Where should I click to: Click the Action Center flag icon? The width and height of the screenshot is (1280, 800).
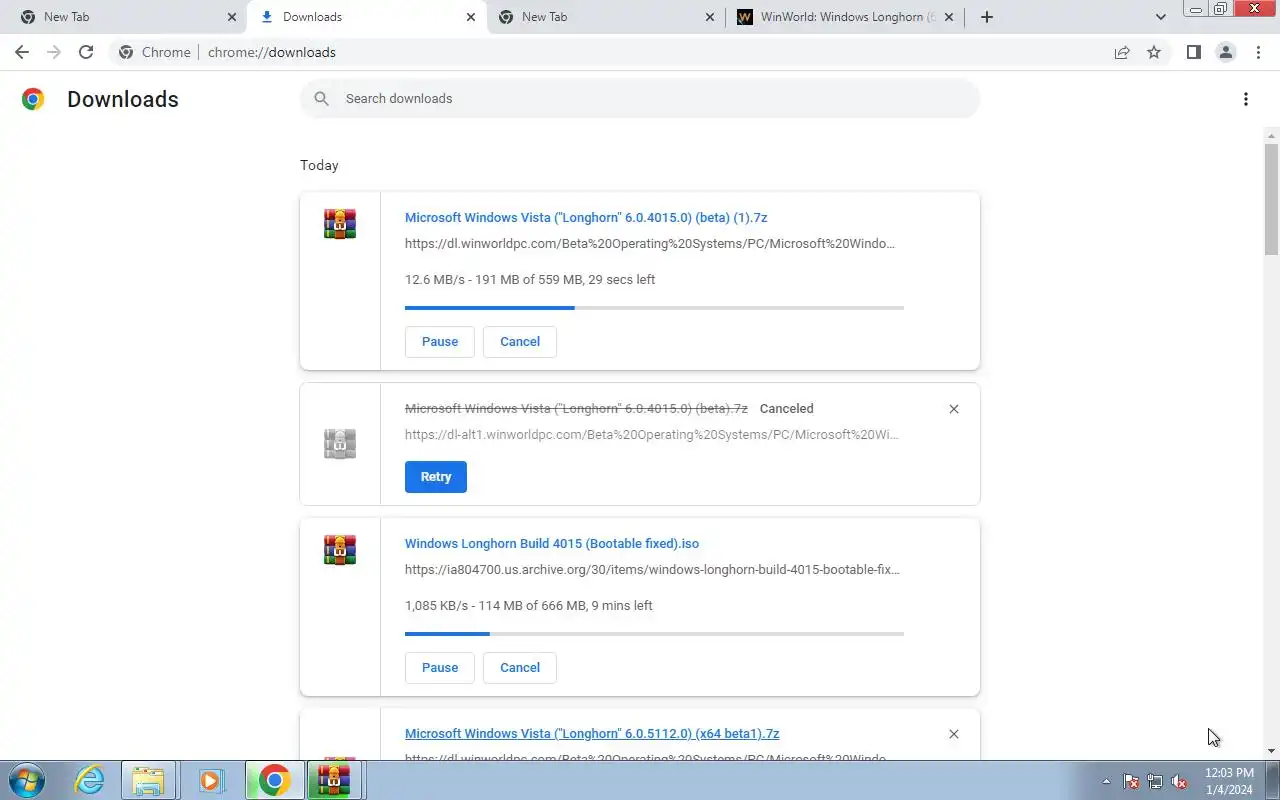1131,781
